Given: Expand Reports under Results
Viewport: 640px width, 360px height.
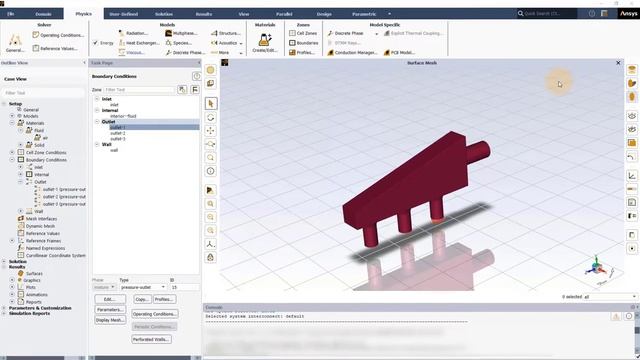Looking at the screenshot, I should [12, 302].
